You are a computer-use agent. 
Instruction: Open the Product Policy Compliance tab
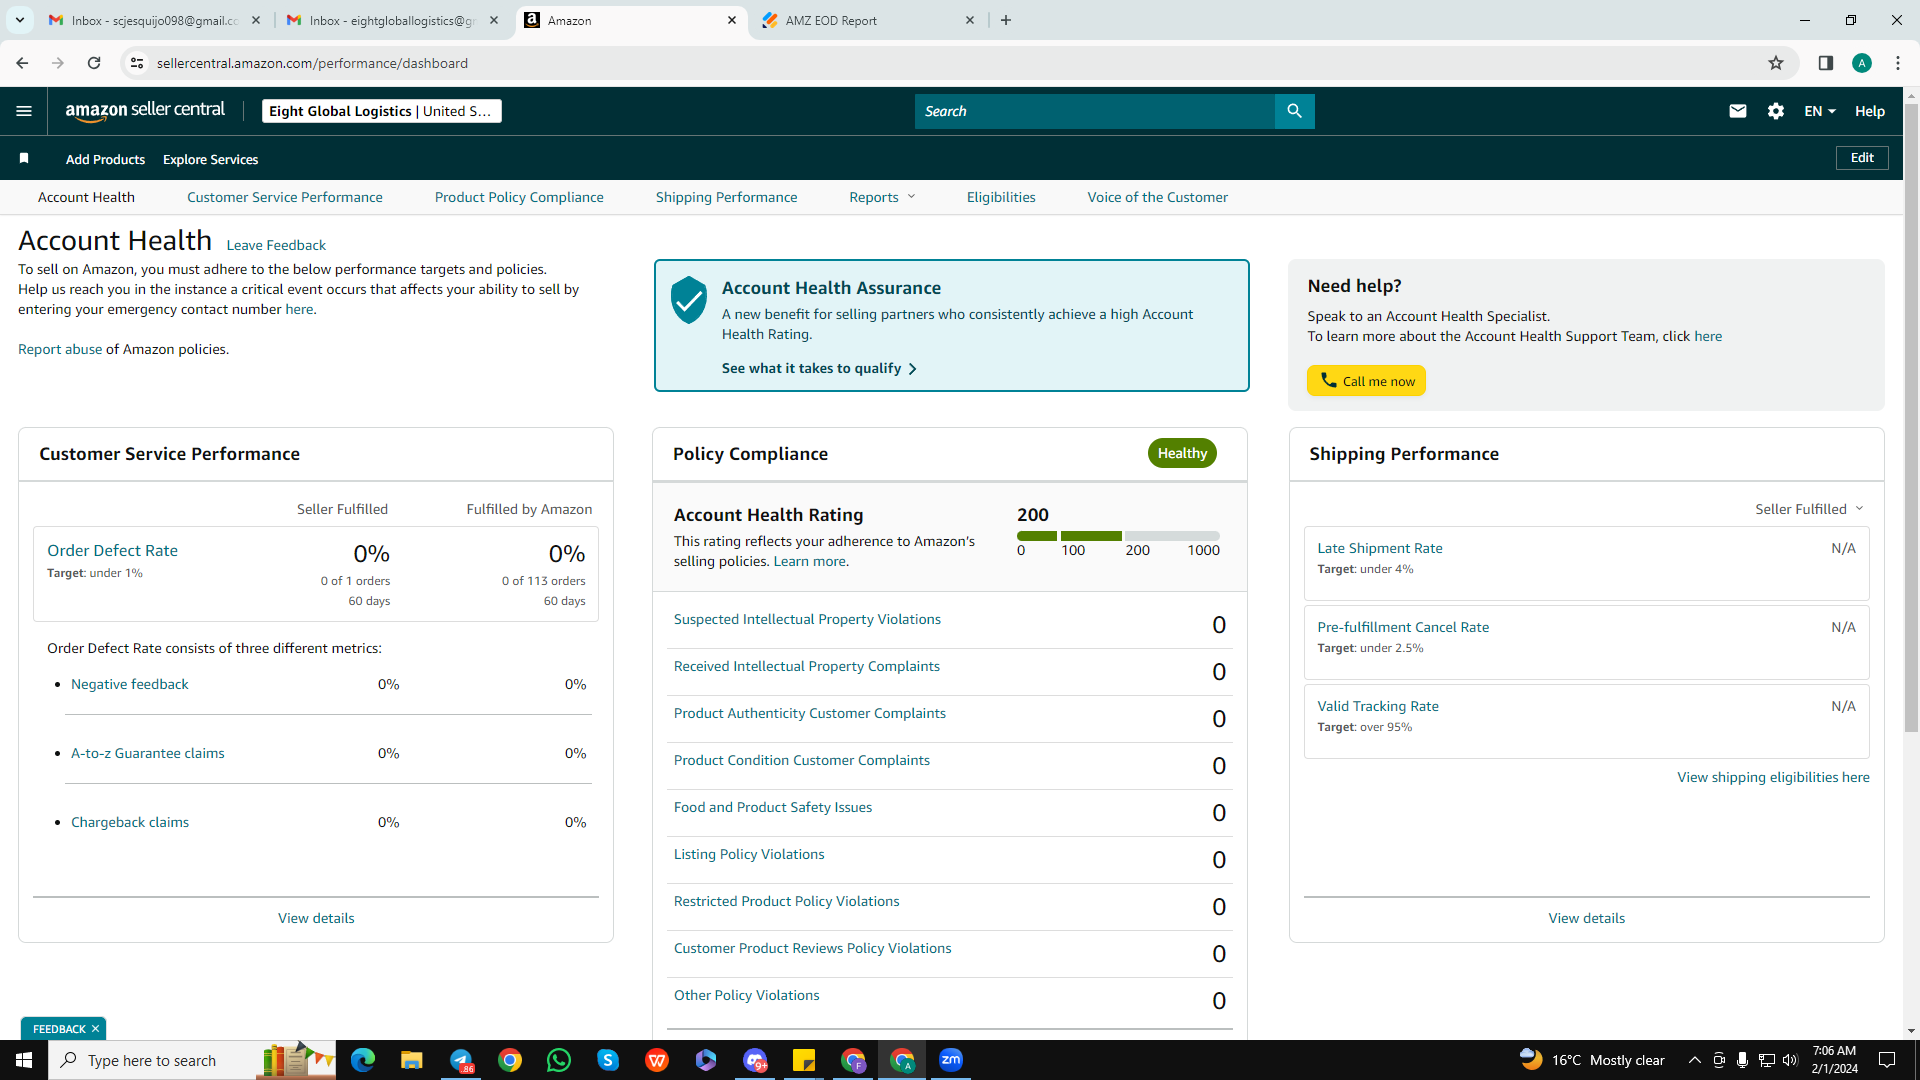tap(519, 197)
